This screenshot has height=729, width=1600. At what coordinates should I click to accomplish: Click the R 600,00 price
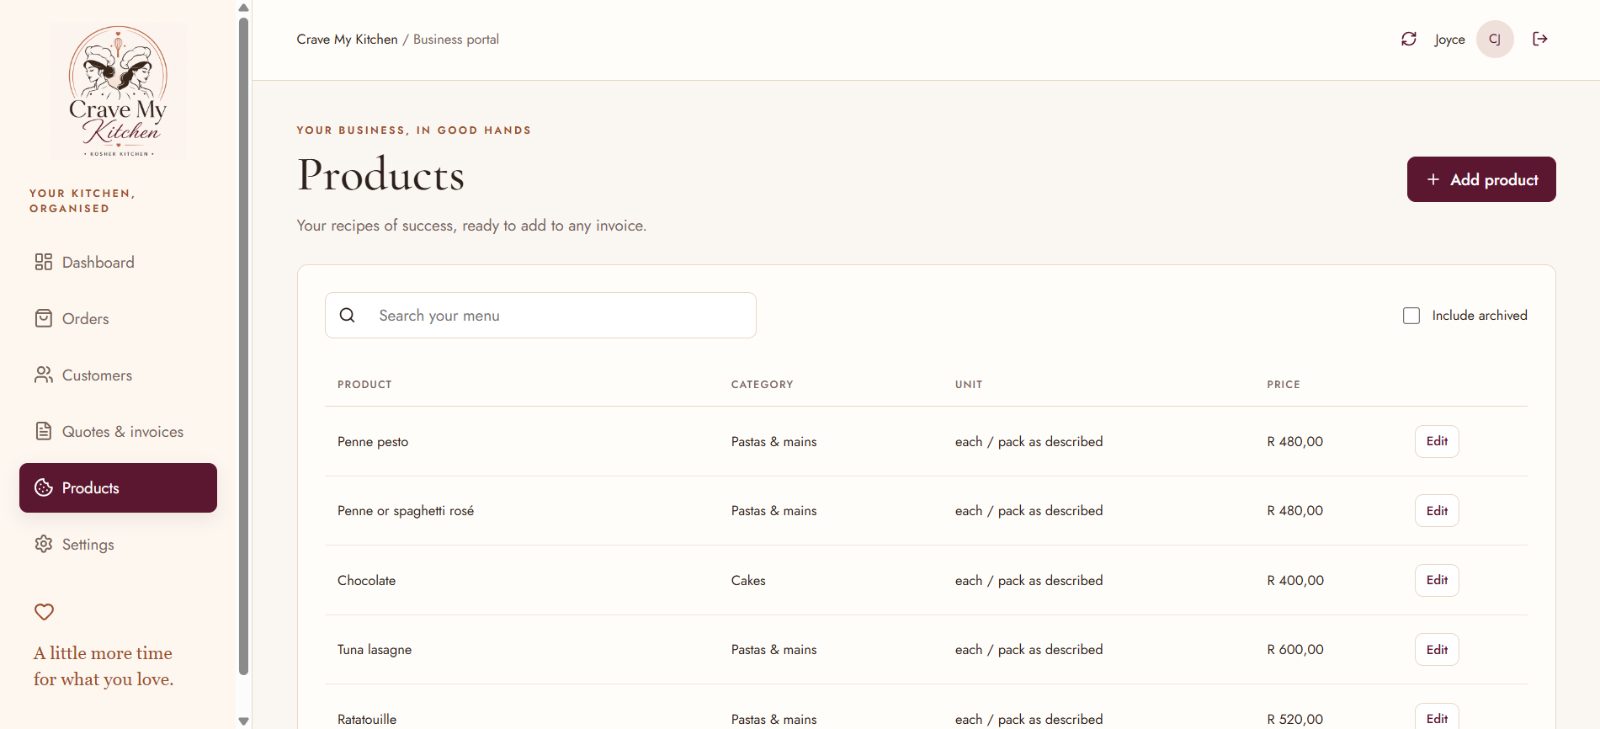[x=1295, y=649]
